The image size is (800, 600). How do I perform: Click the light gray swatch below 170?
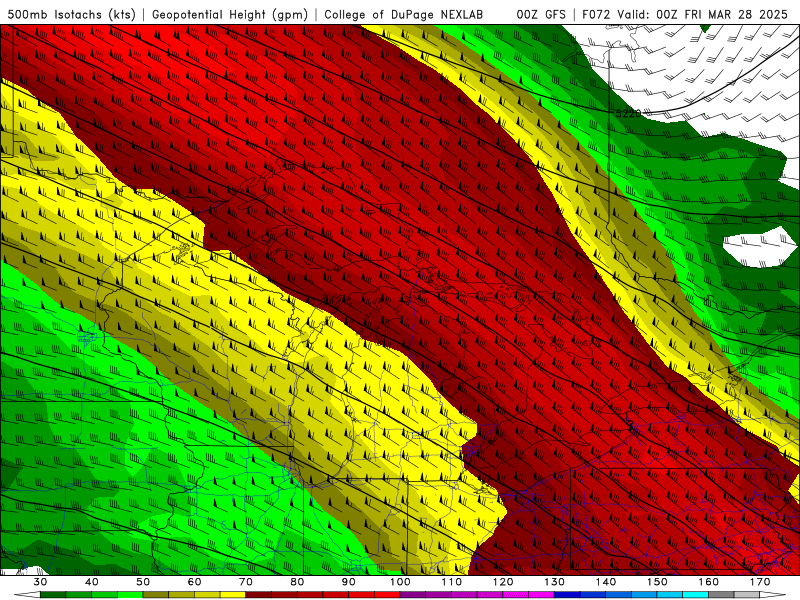[x=747, y=594]
